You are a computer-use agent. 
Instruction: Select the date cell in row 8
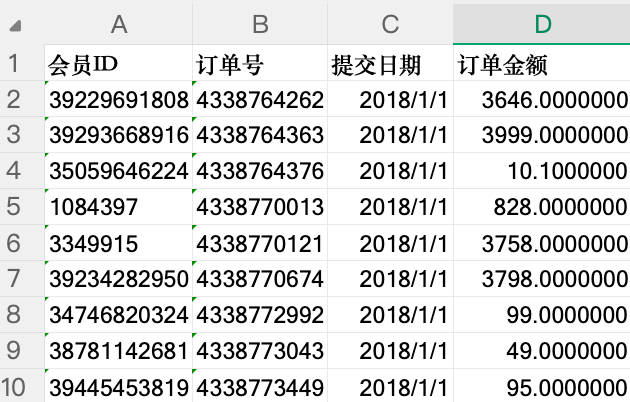pos(390,314)
